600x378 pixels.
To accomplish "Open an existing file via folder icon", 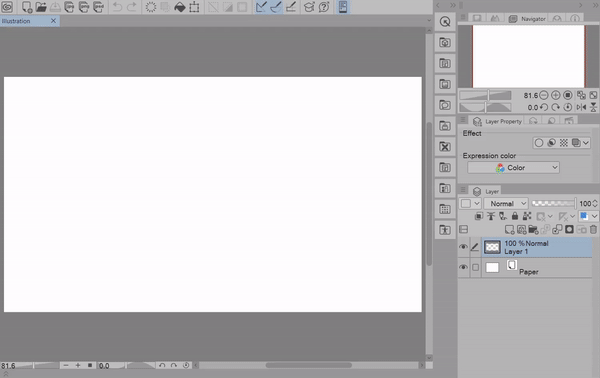I will click(41, 7).
